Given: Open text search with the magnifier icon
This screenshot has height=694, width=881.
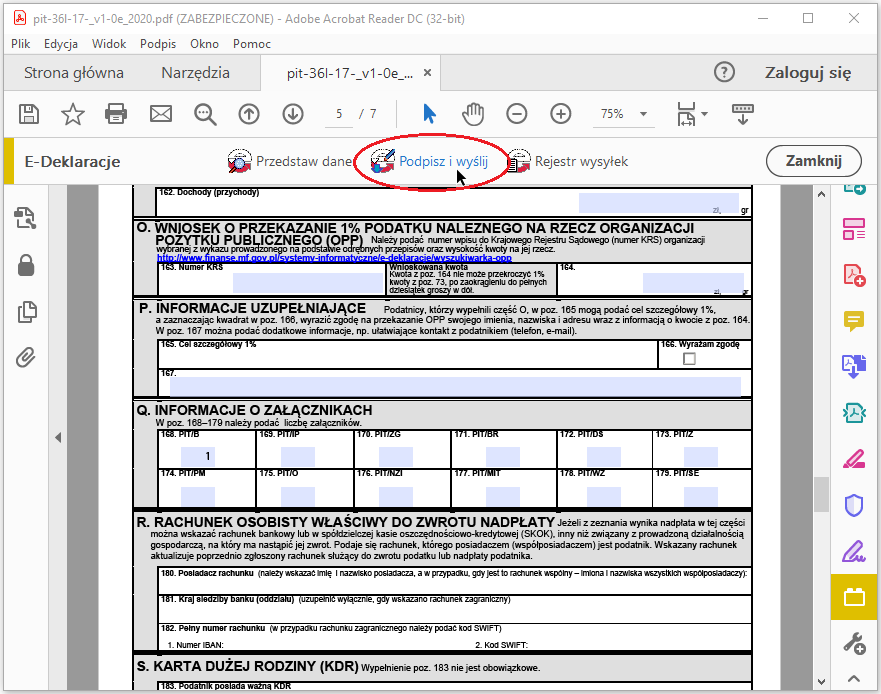Looking at the screenshot, I should 205,114.
